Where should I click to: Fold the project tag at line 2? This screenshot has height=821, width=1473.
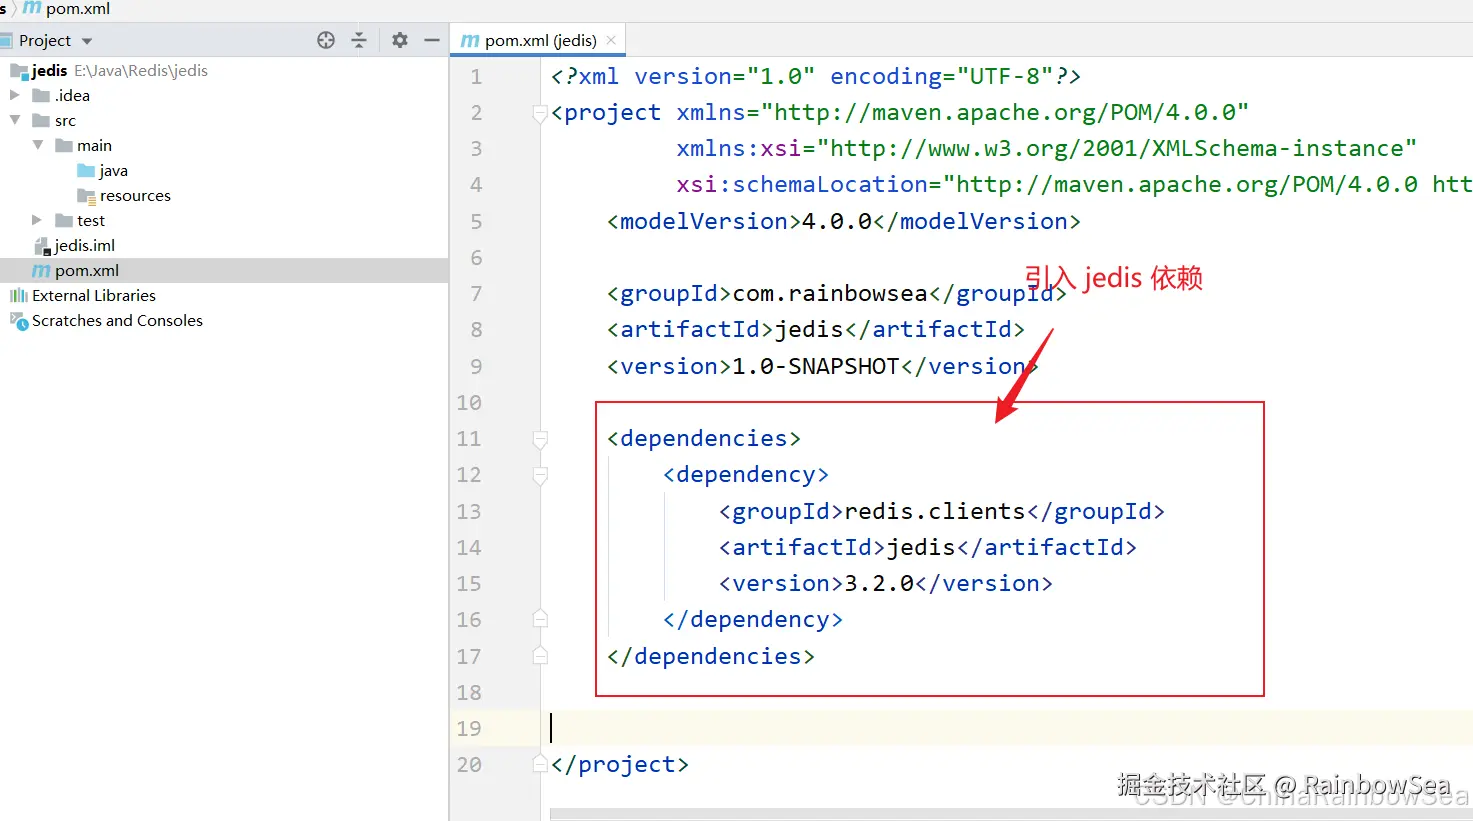(x=540, y=112)
